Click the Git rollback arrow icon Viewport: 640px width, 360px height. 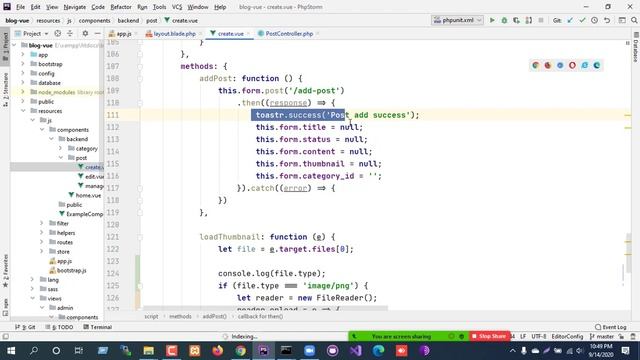coord(607,20)
